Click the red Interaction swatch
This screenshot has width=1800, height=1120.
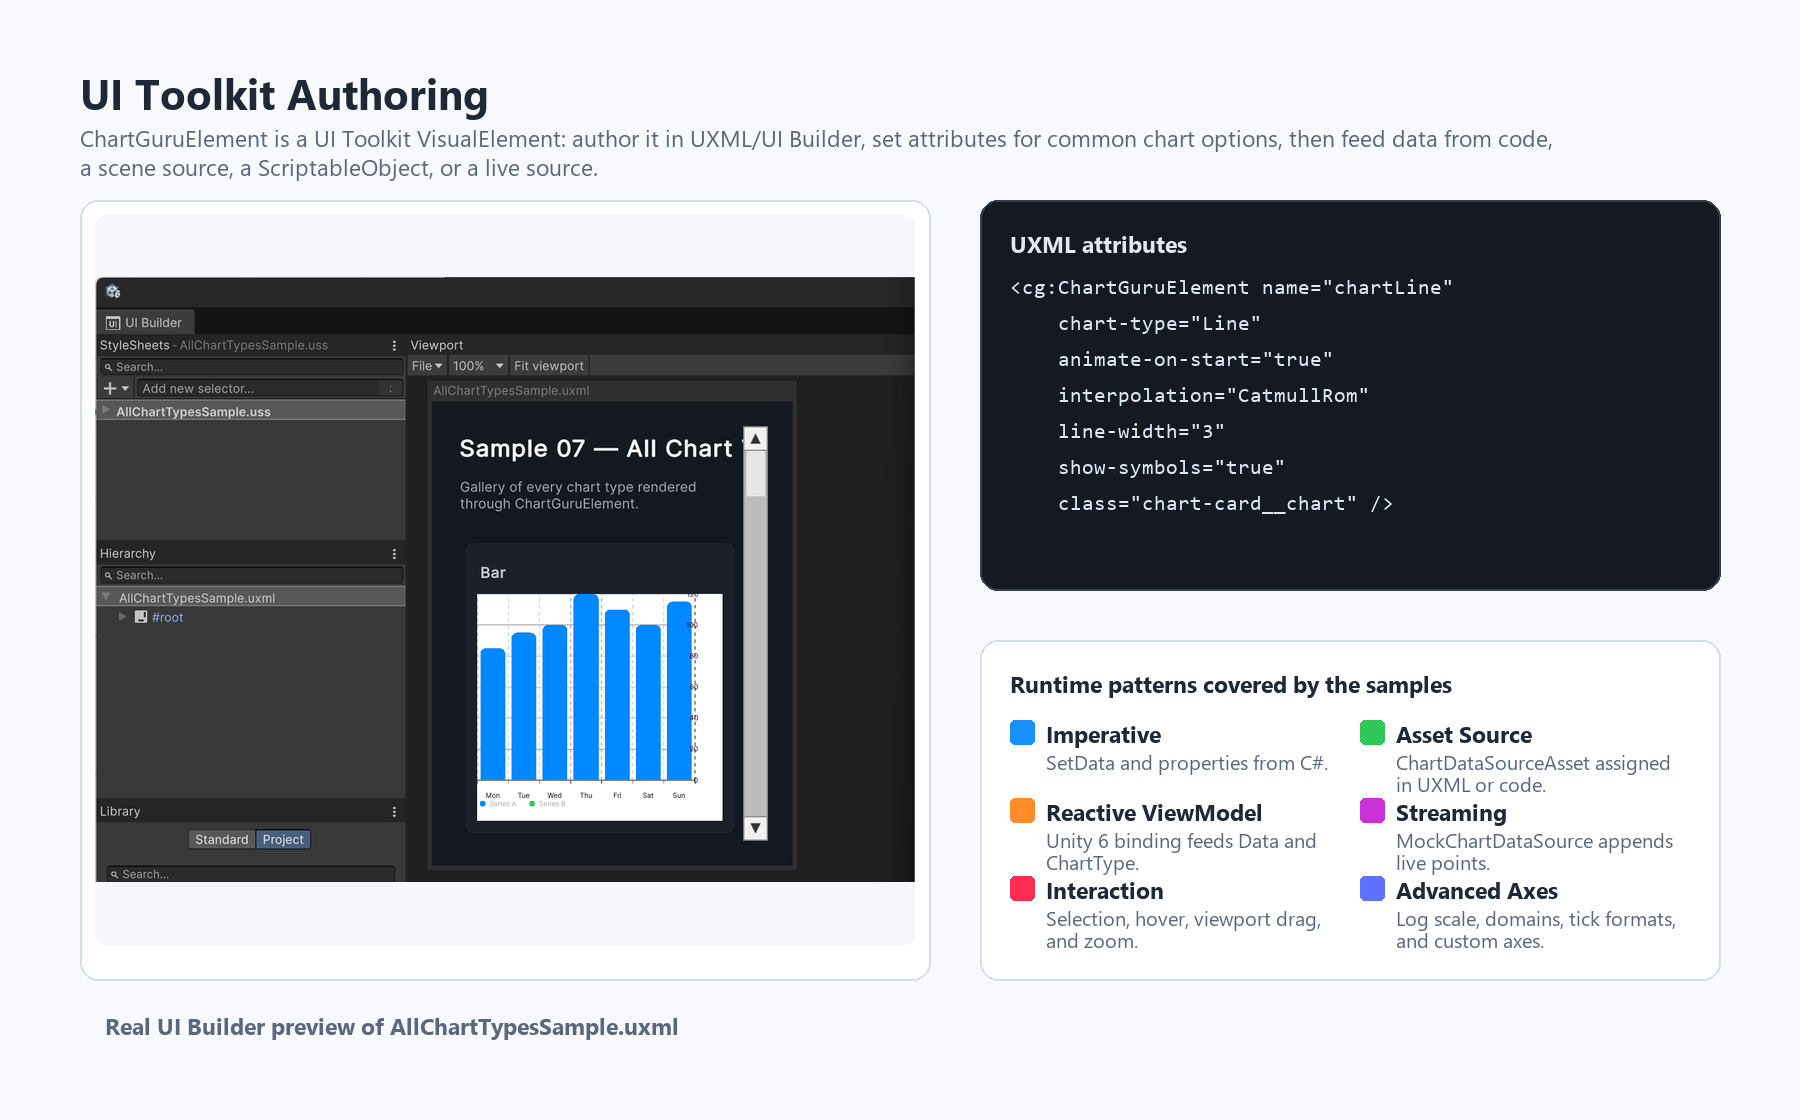coord(1022,889)
